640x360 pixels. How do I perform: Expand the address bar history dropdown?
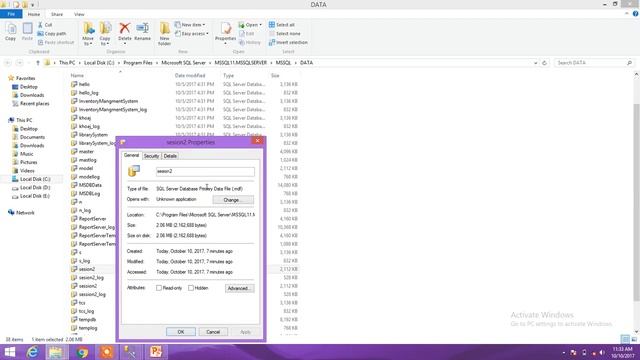pyautogui.click(x=535, y=63)
